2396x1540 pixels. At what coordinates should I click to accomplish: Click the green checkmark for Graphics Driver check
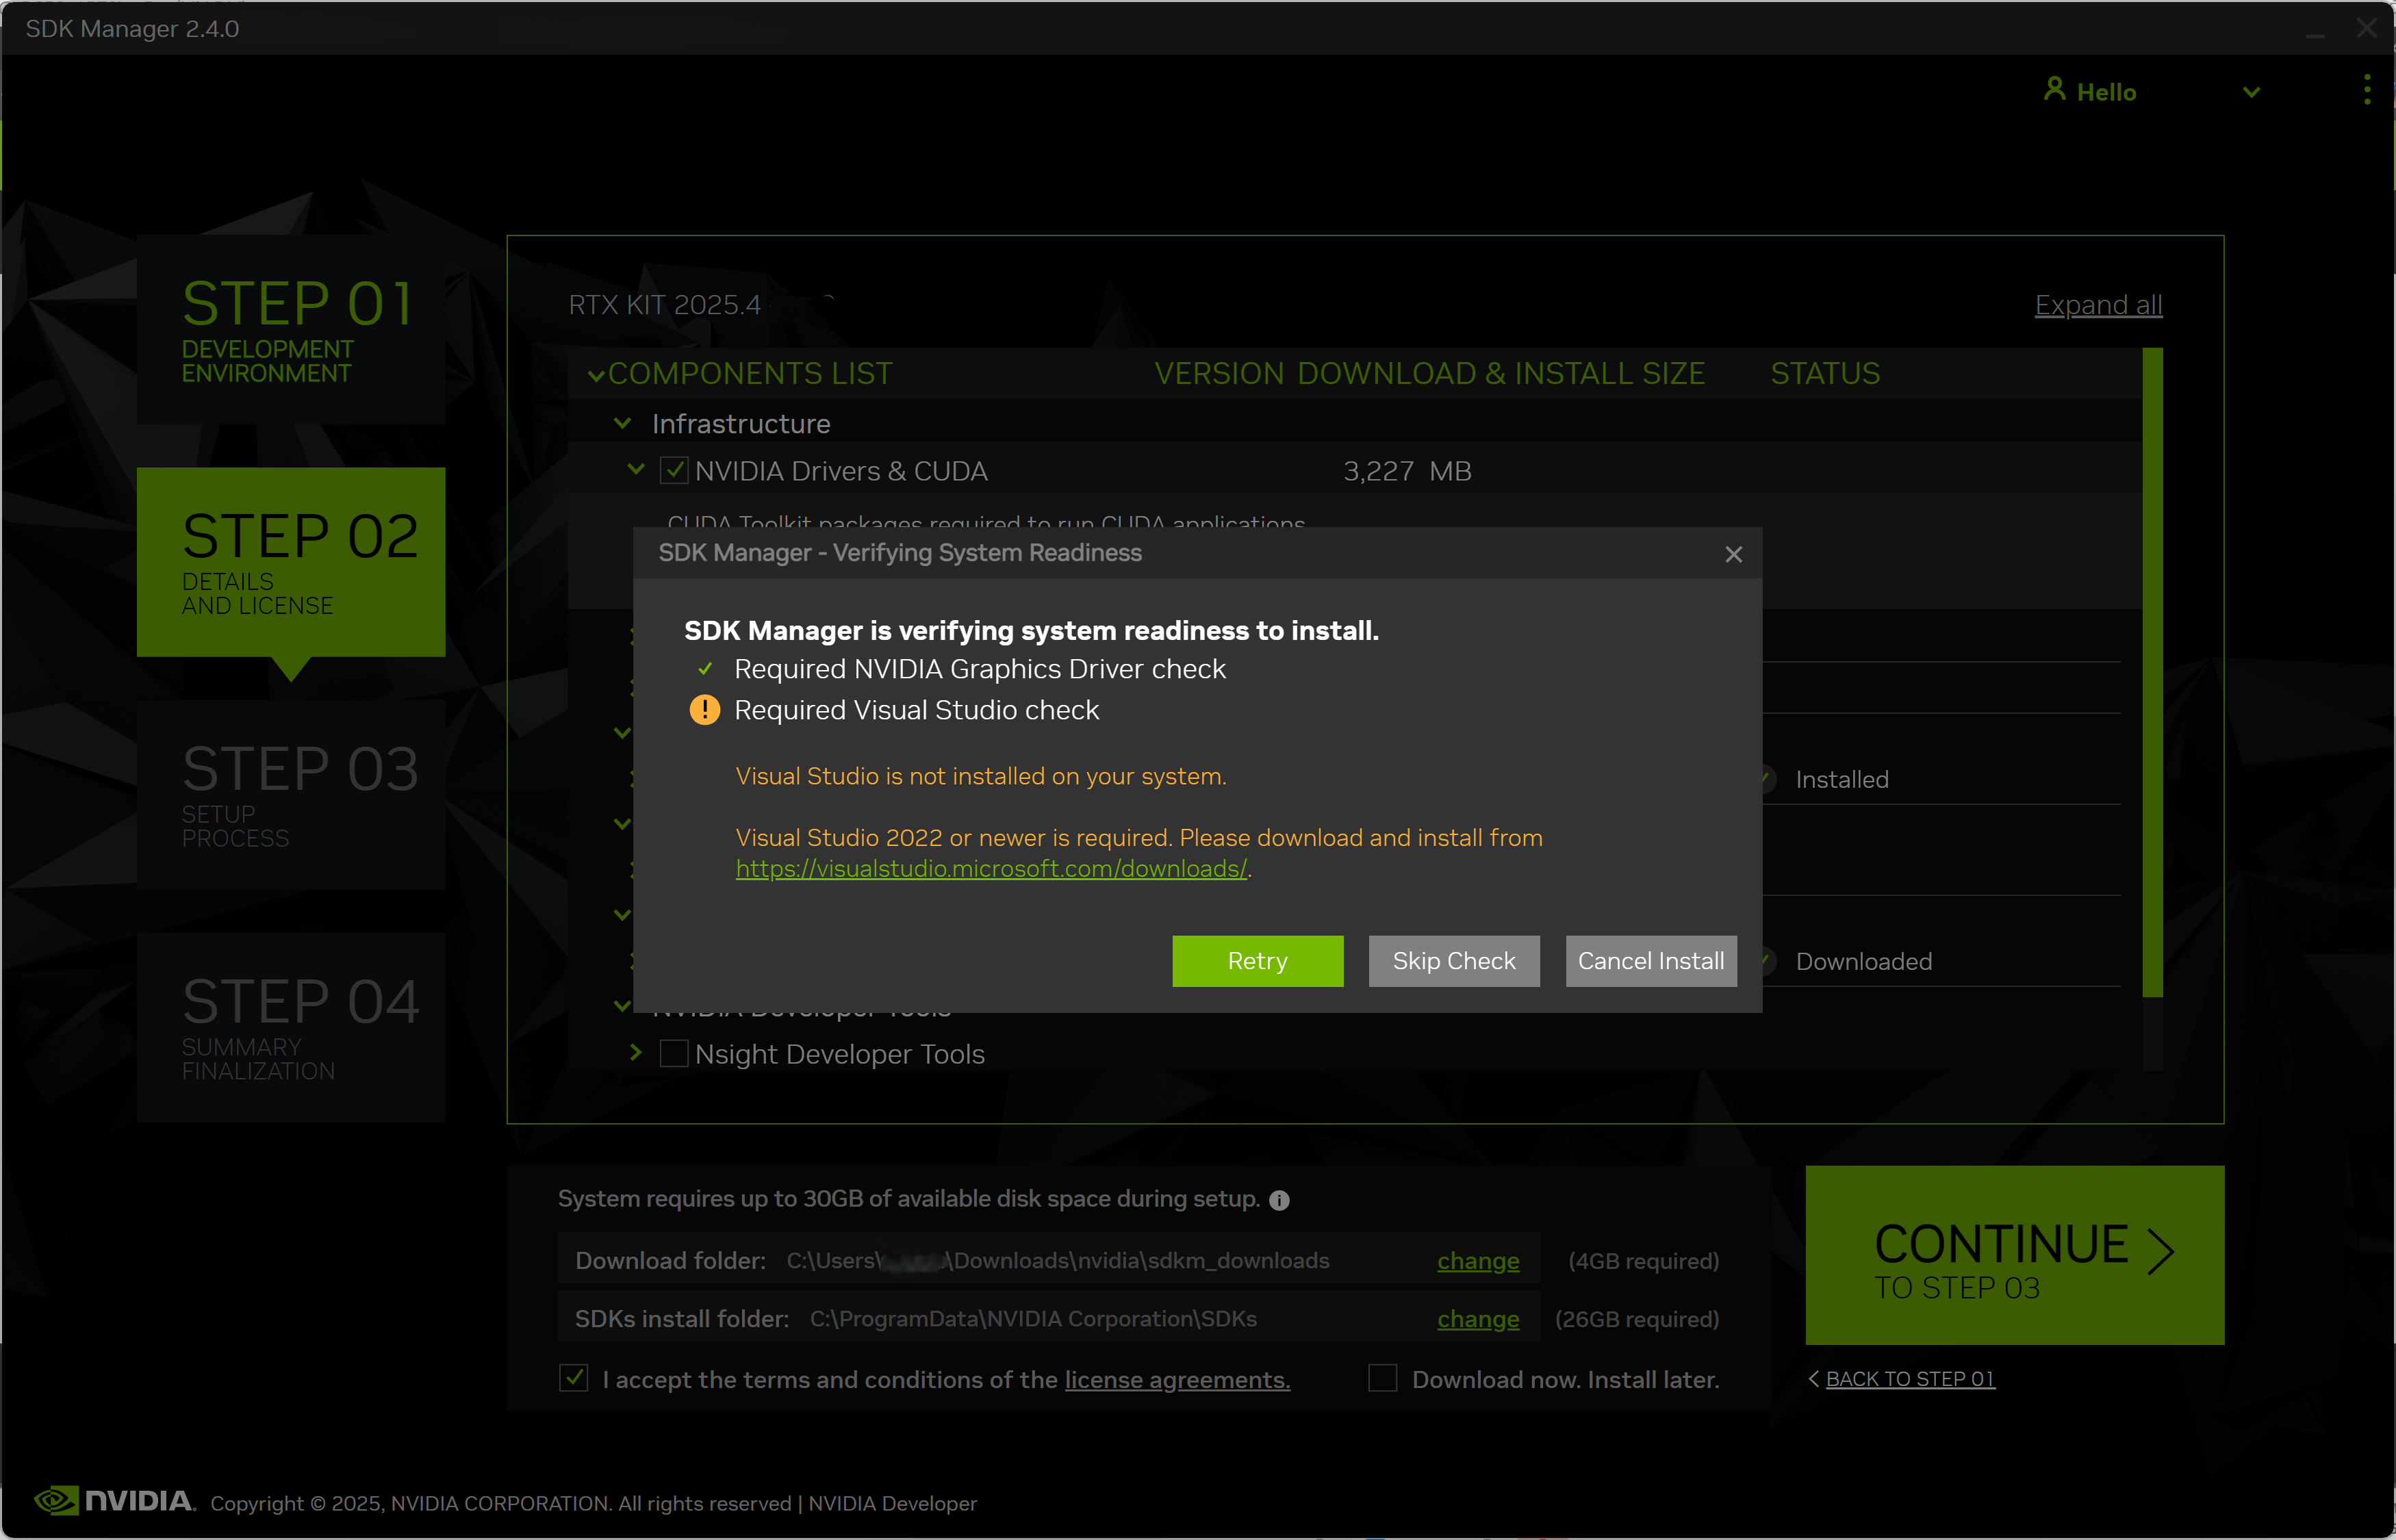click(x=705, y=669)
